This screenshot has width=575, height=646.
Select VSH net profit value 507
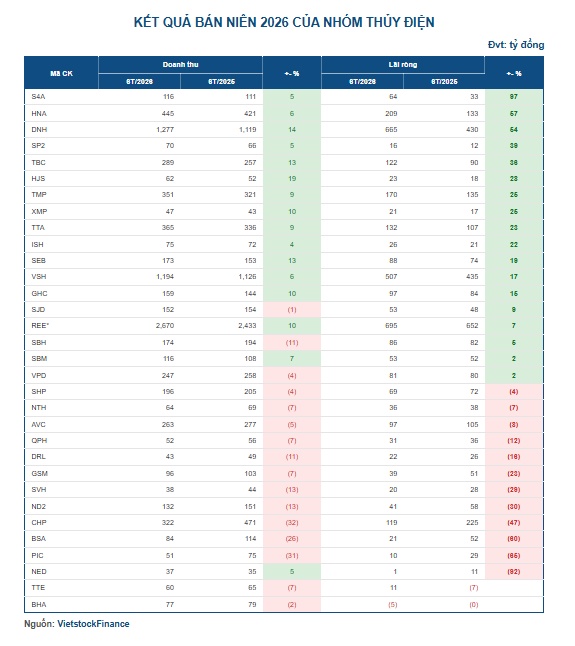coord(391,277)
